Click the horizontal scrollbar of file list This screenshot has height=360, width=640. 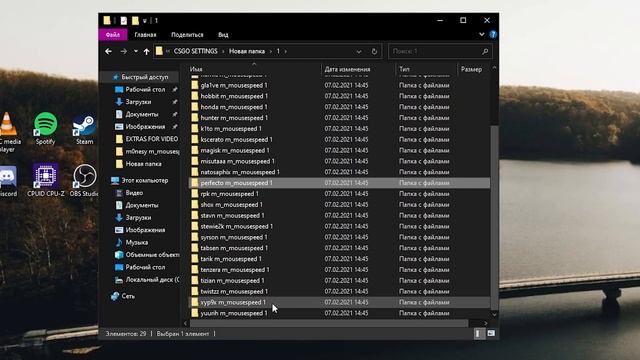pyautogui.click(x=329, y=323)
